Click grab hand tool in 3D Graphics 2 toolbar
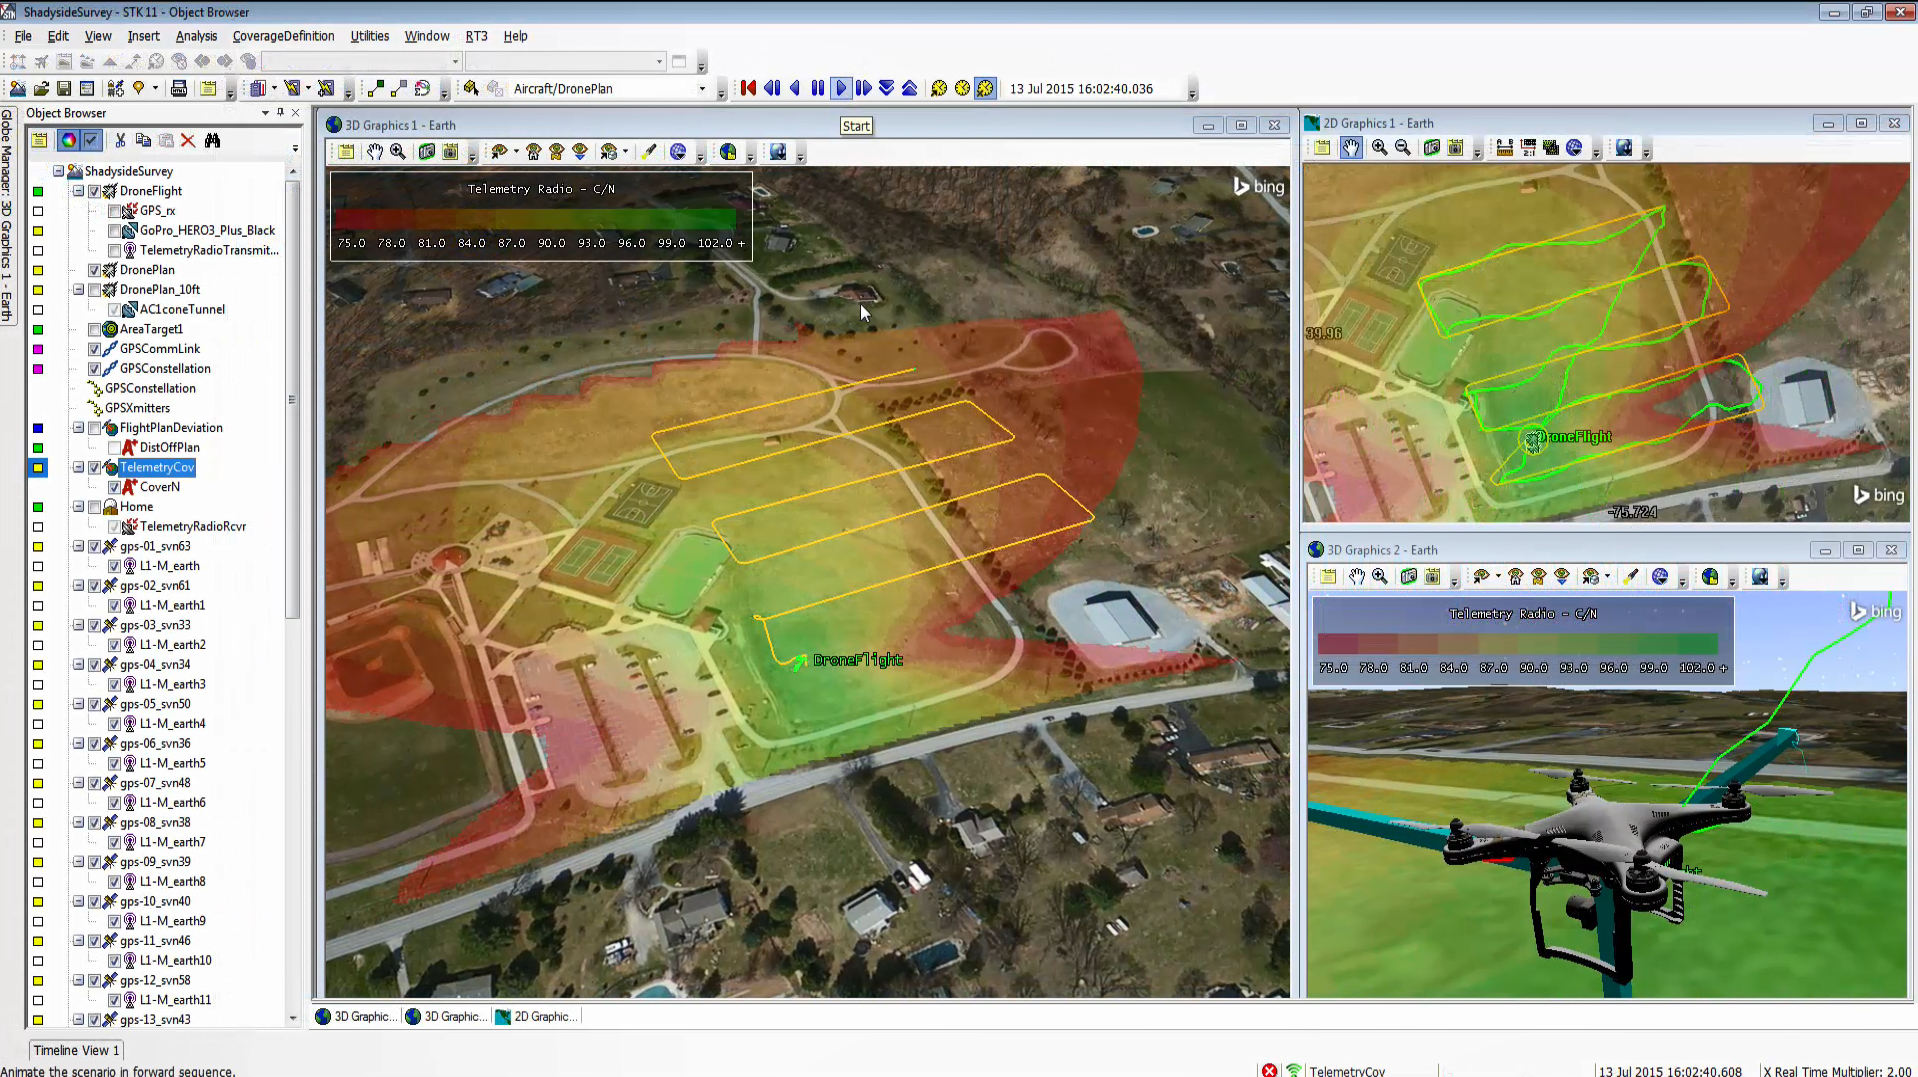Image resolution: width=1918 pixels, height=1077 pixels. (x=1356, y=577)
